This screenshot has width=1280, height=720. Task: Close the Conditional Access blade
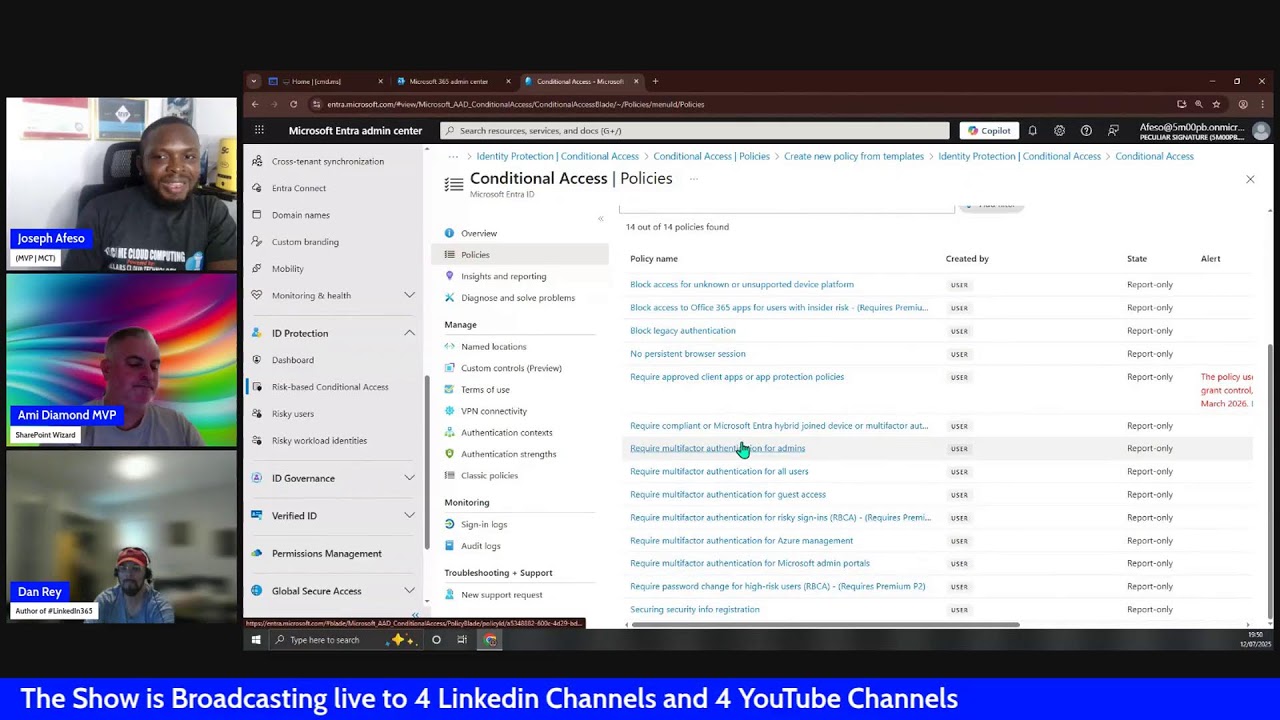click(x=1250, y=179)
